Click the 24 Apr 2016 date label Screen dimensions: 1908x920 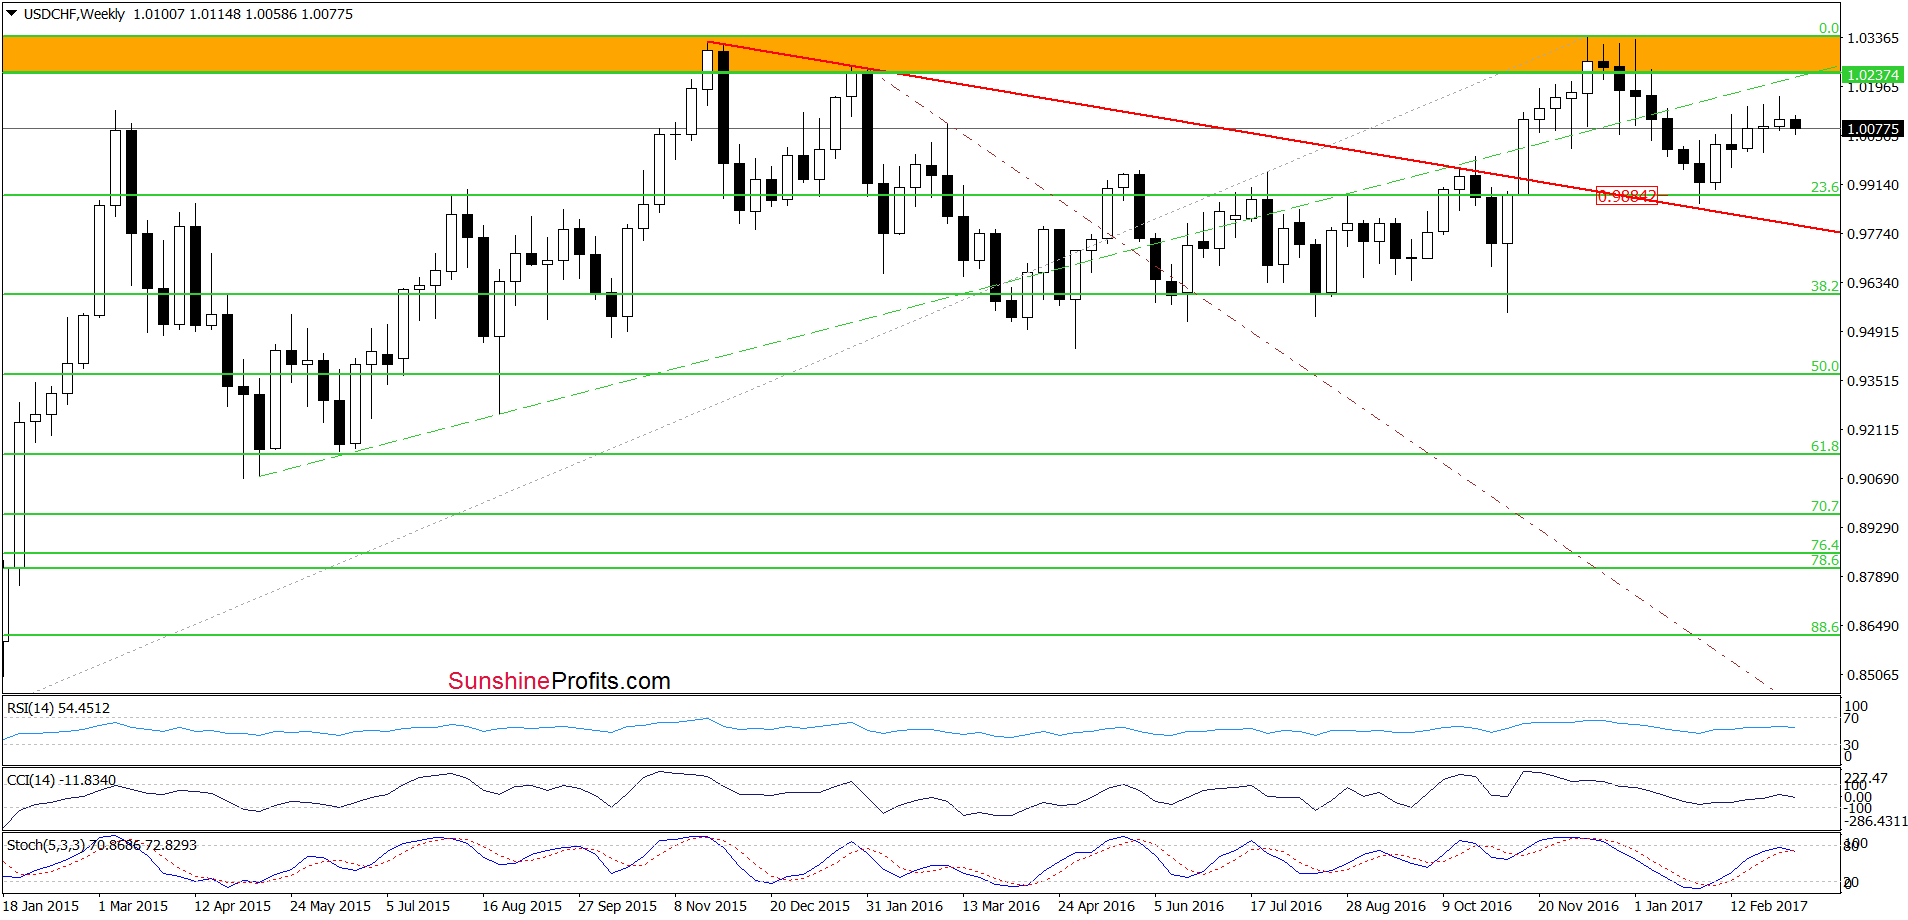pyautogui.click(x=1096, y=906)
